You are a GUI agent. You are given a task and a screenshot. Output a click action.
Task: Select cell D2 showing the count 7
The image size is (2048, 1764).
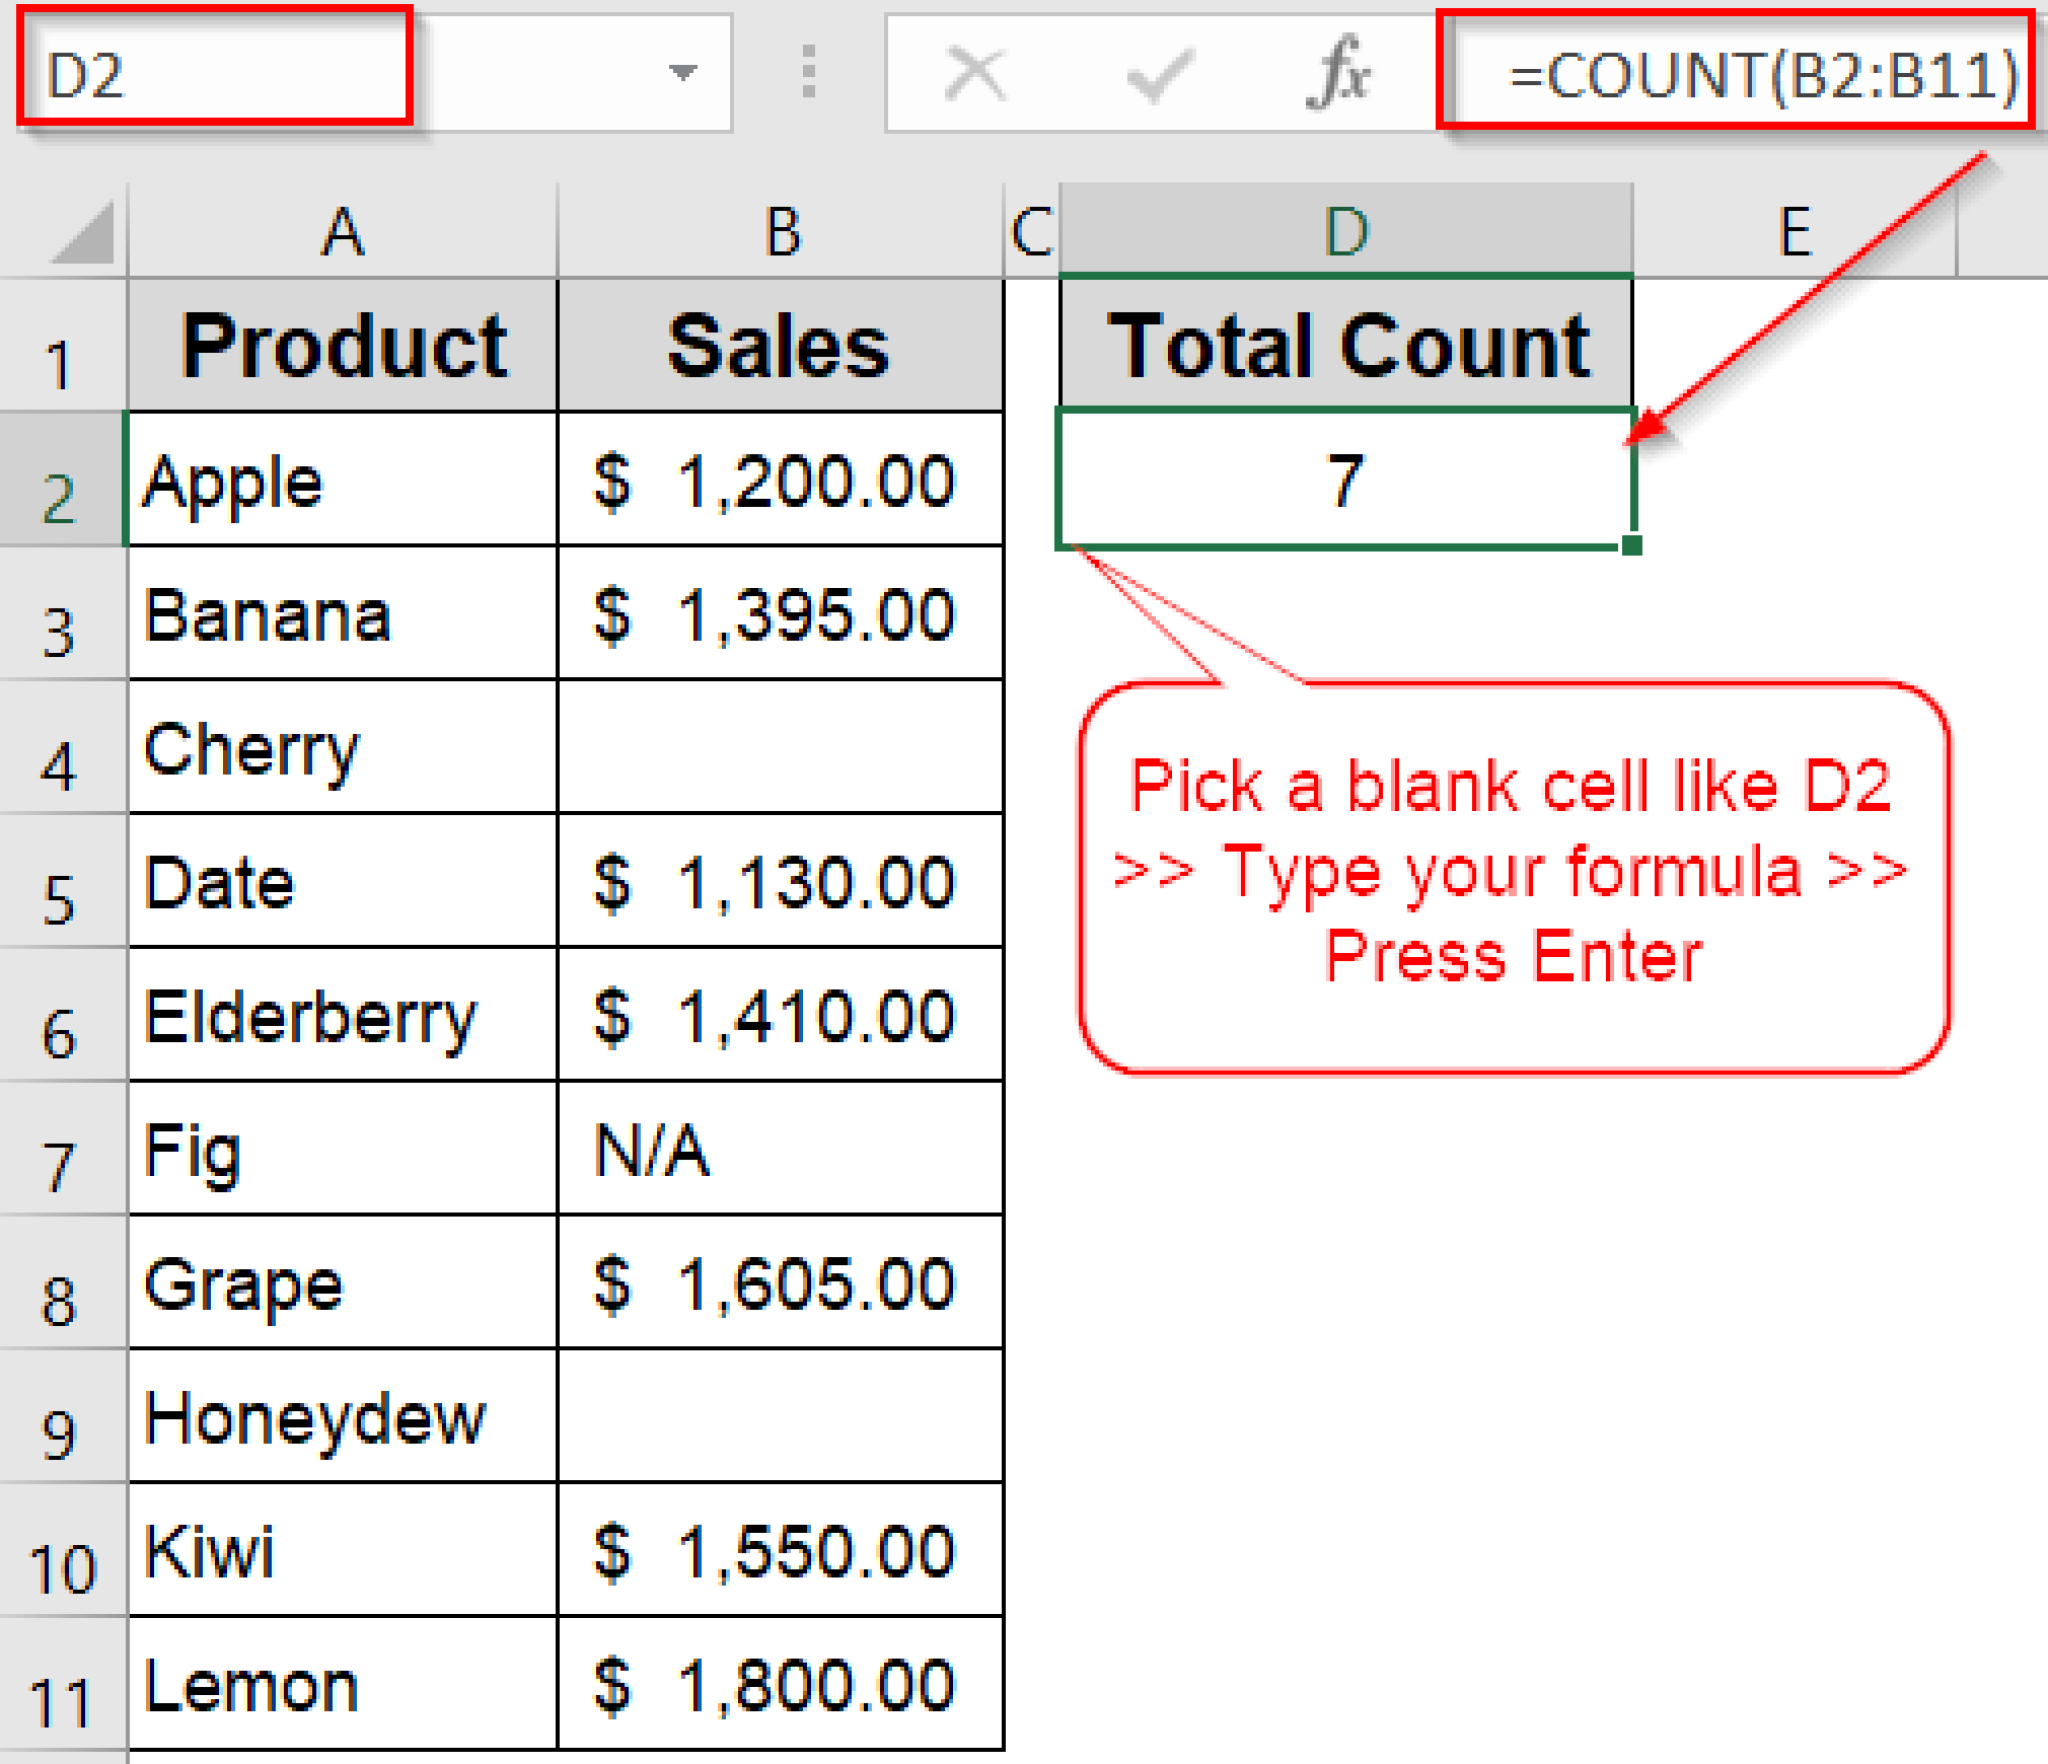1345,480
